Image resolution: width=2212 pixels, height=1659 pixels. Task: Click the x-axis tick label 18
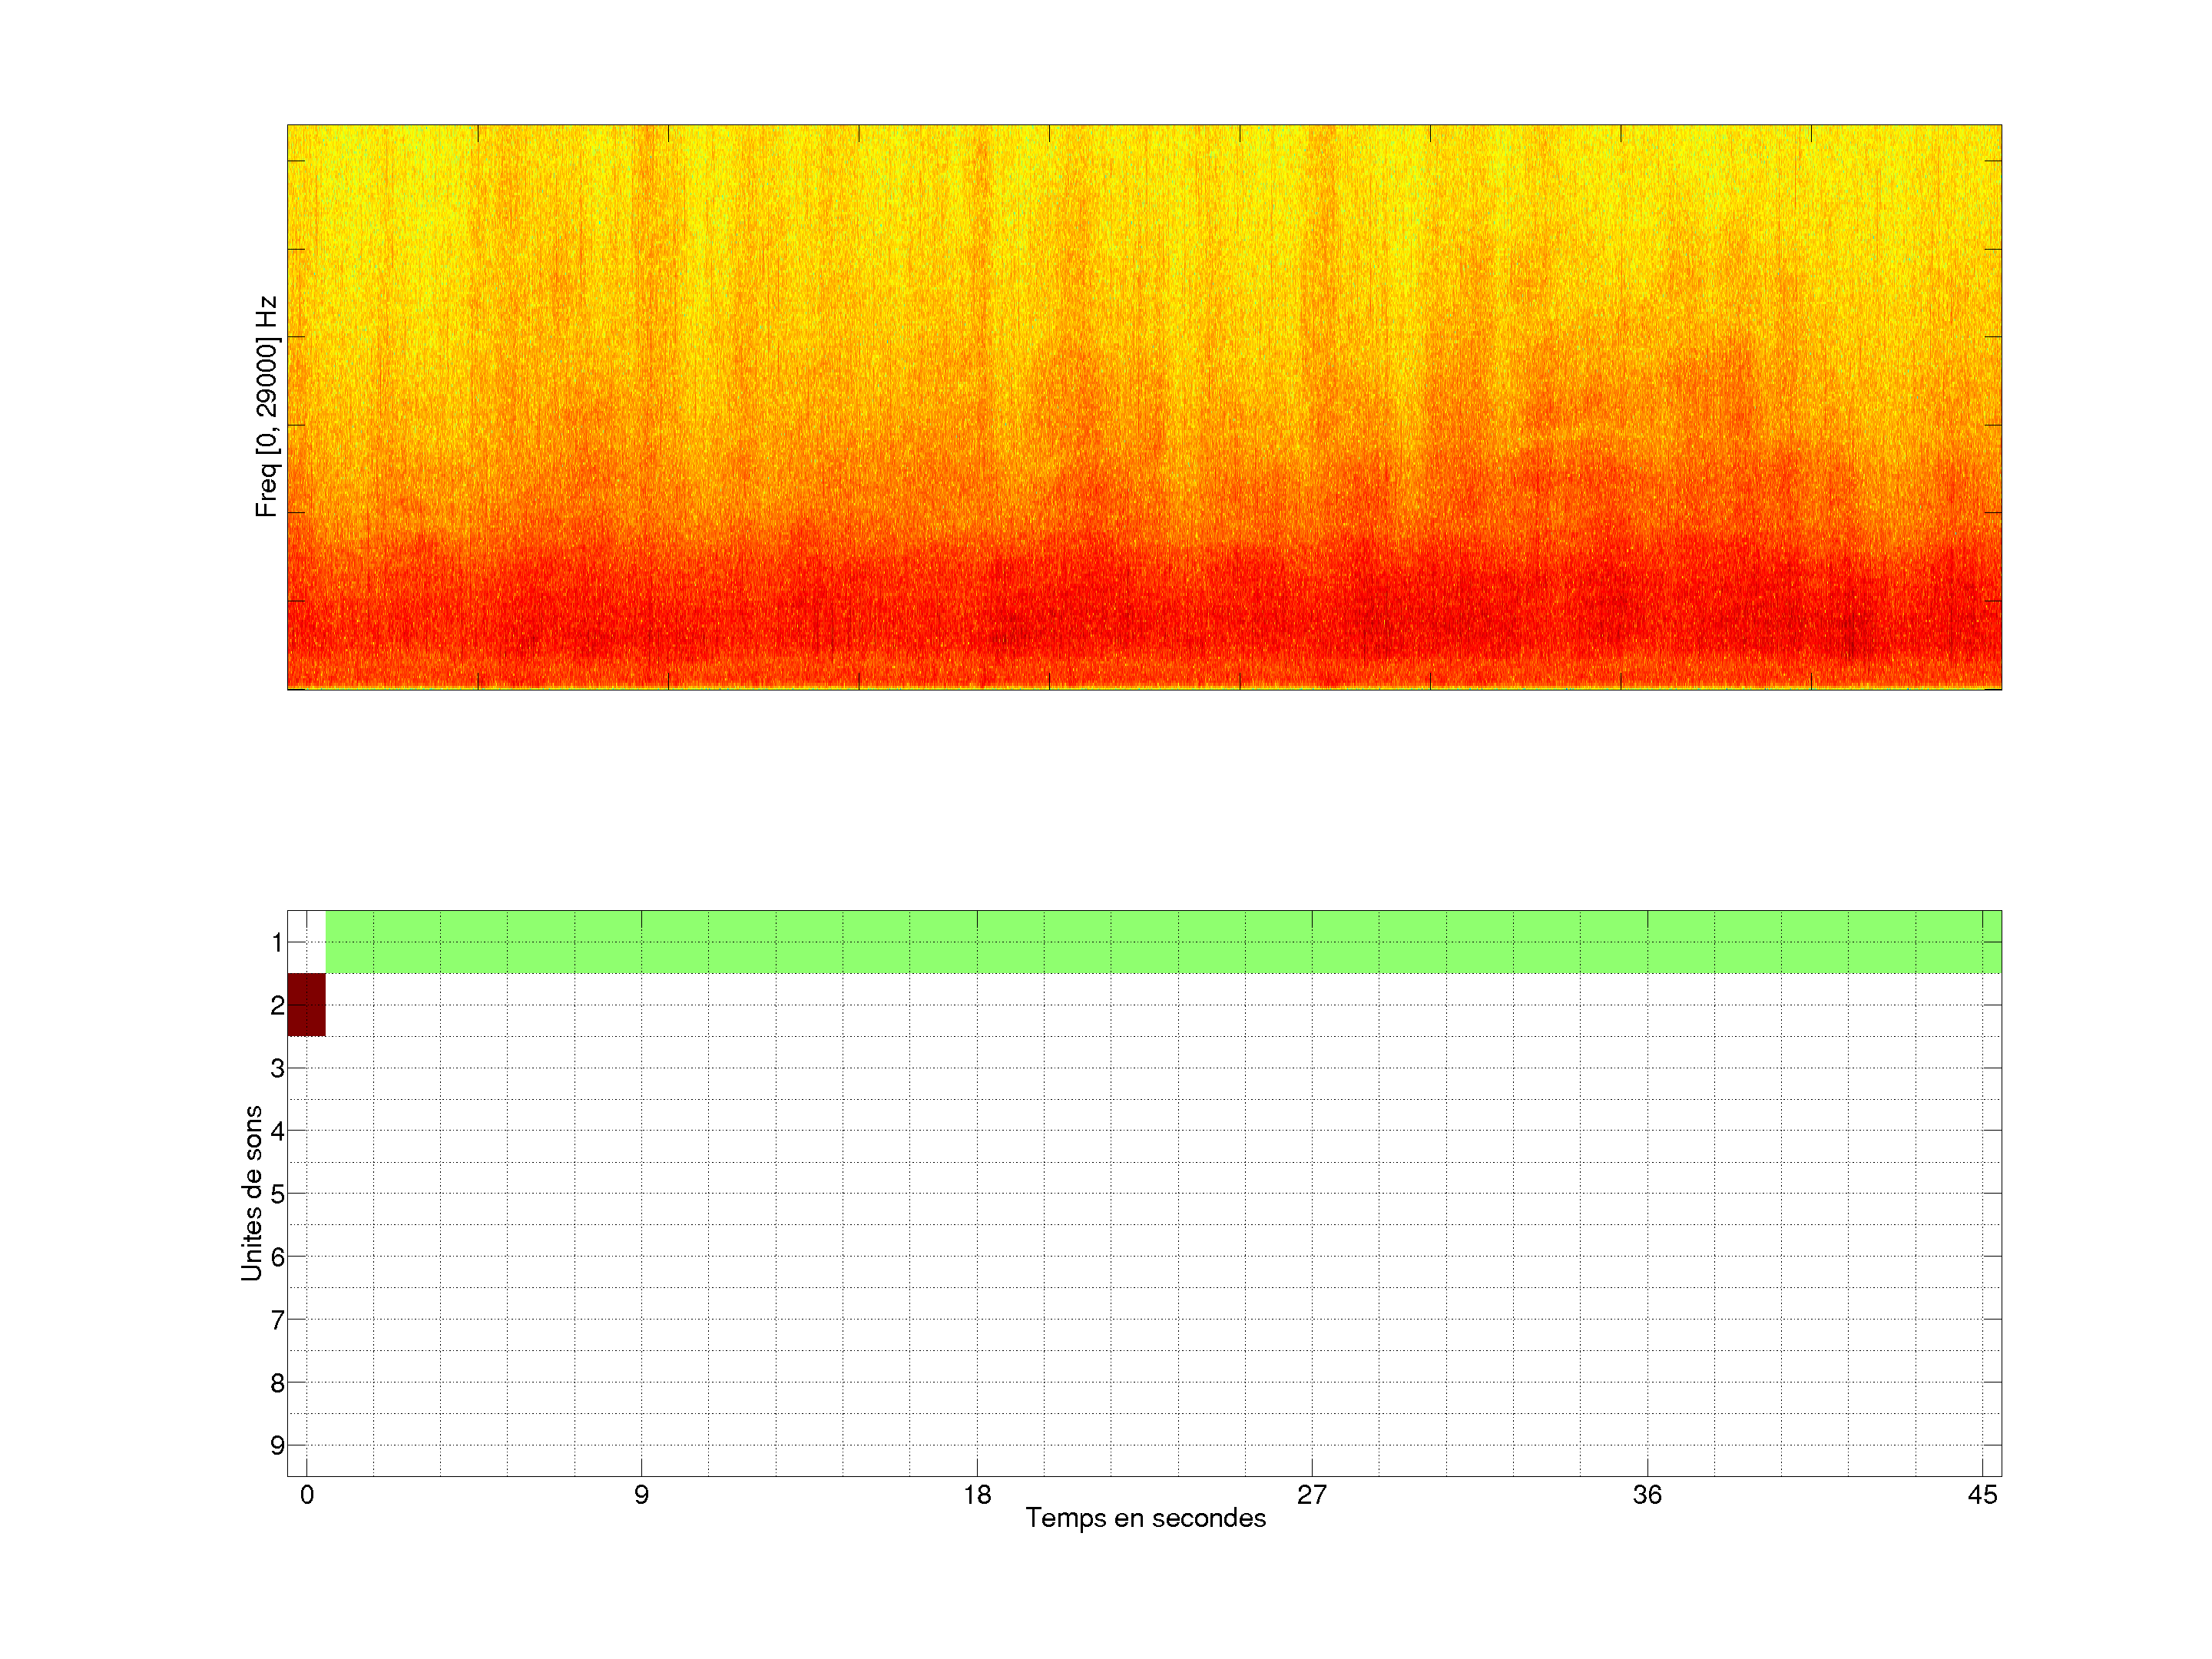977,1495
